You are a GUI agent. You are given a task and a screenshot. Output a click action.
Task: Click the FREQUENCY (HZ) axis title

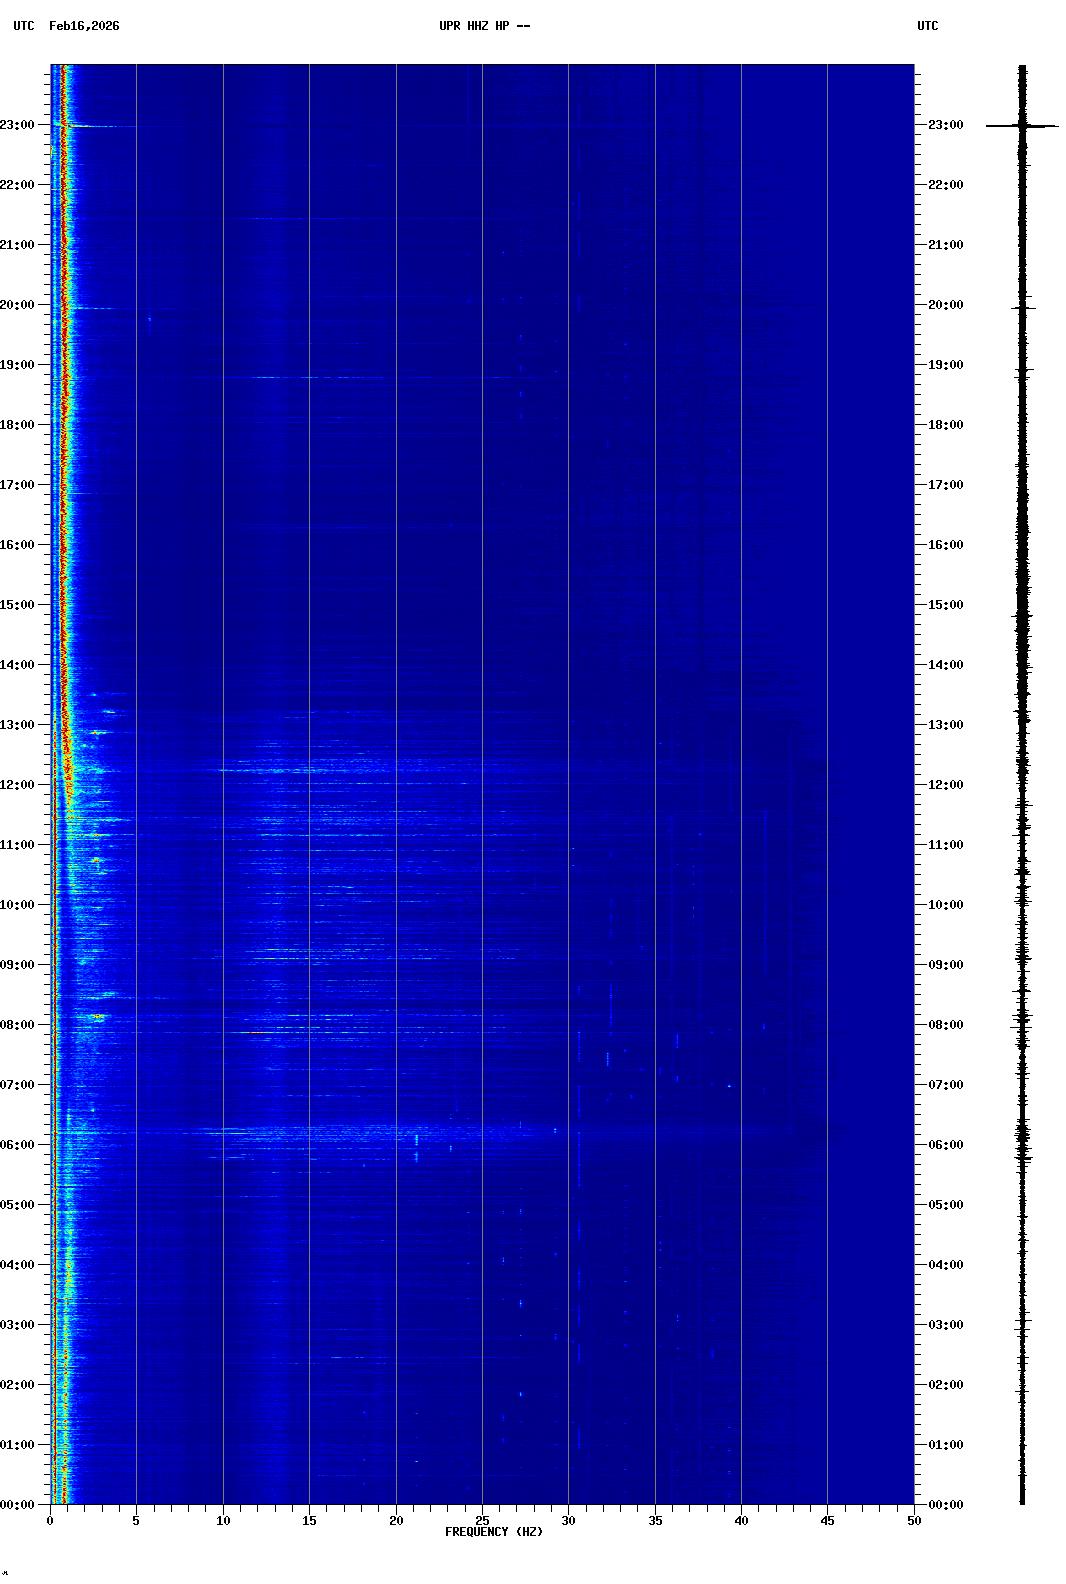click(x=494, y=1532)
